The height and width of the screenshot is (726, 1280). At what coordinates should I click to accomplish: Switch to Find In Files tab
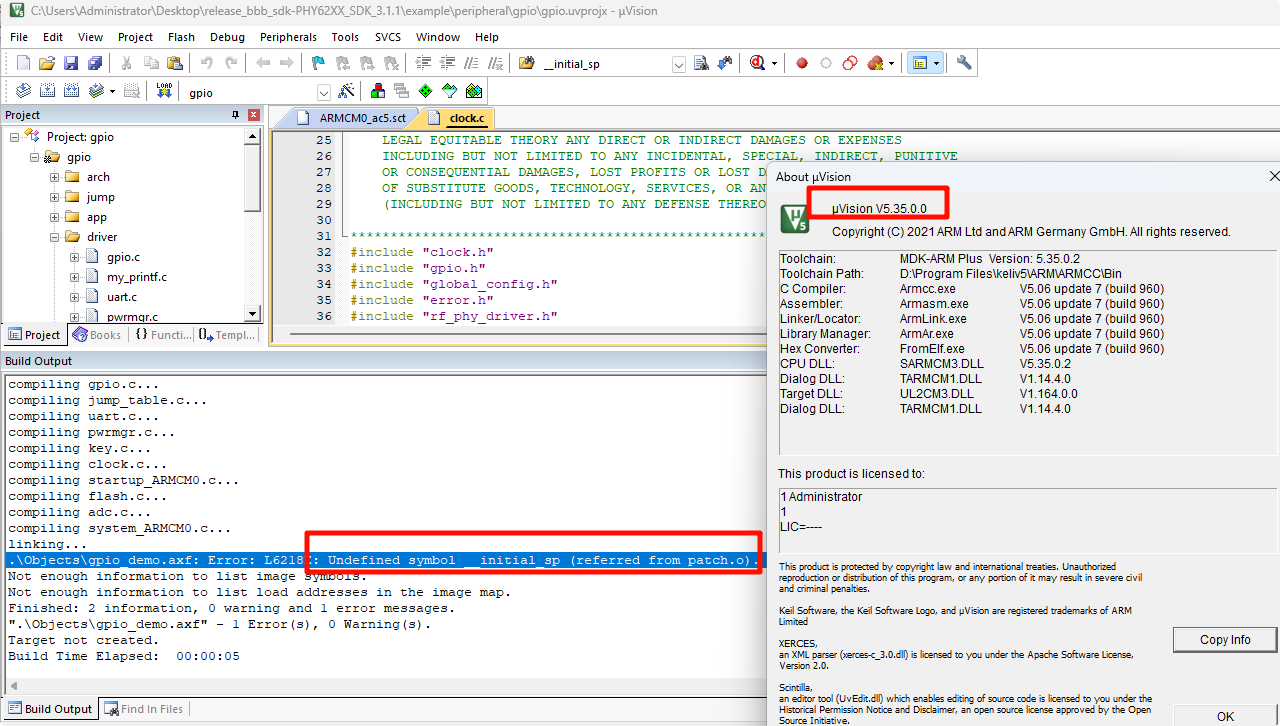click(142, 709)
